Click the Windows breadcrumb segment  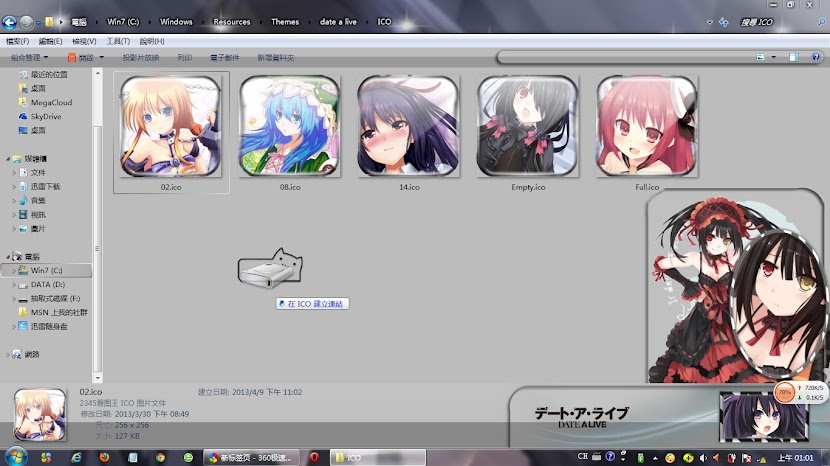click(176, 22)
